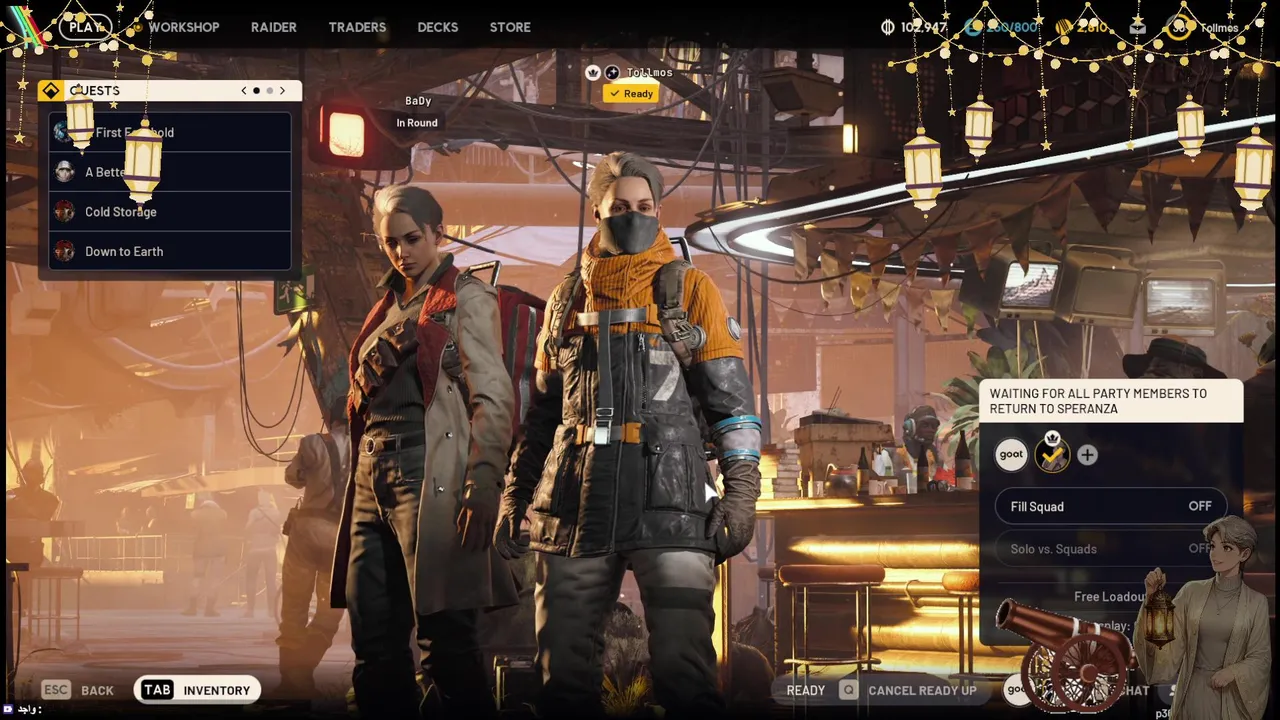Viewport: 1280px width, 720px height.
Task: Click Cancel Ready Up button
Action: click(908, 690)
